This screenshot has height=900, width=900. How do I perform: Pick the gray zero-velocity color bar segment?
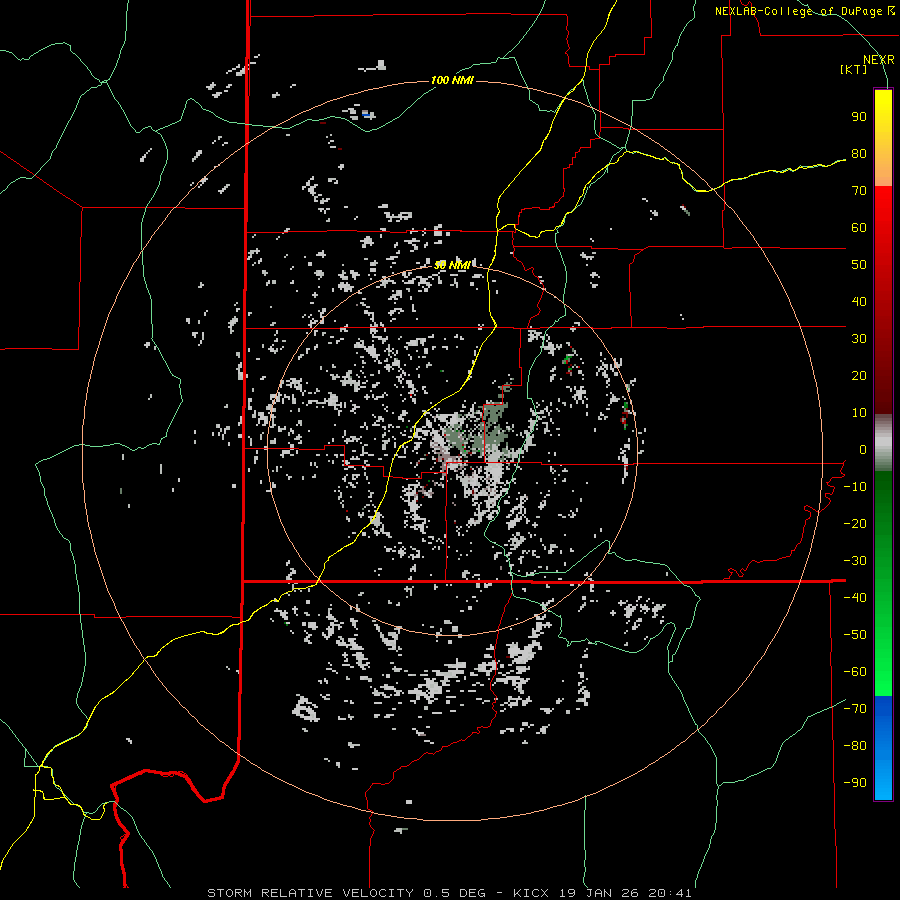[x=883, y=443]
